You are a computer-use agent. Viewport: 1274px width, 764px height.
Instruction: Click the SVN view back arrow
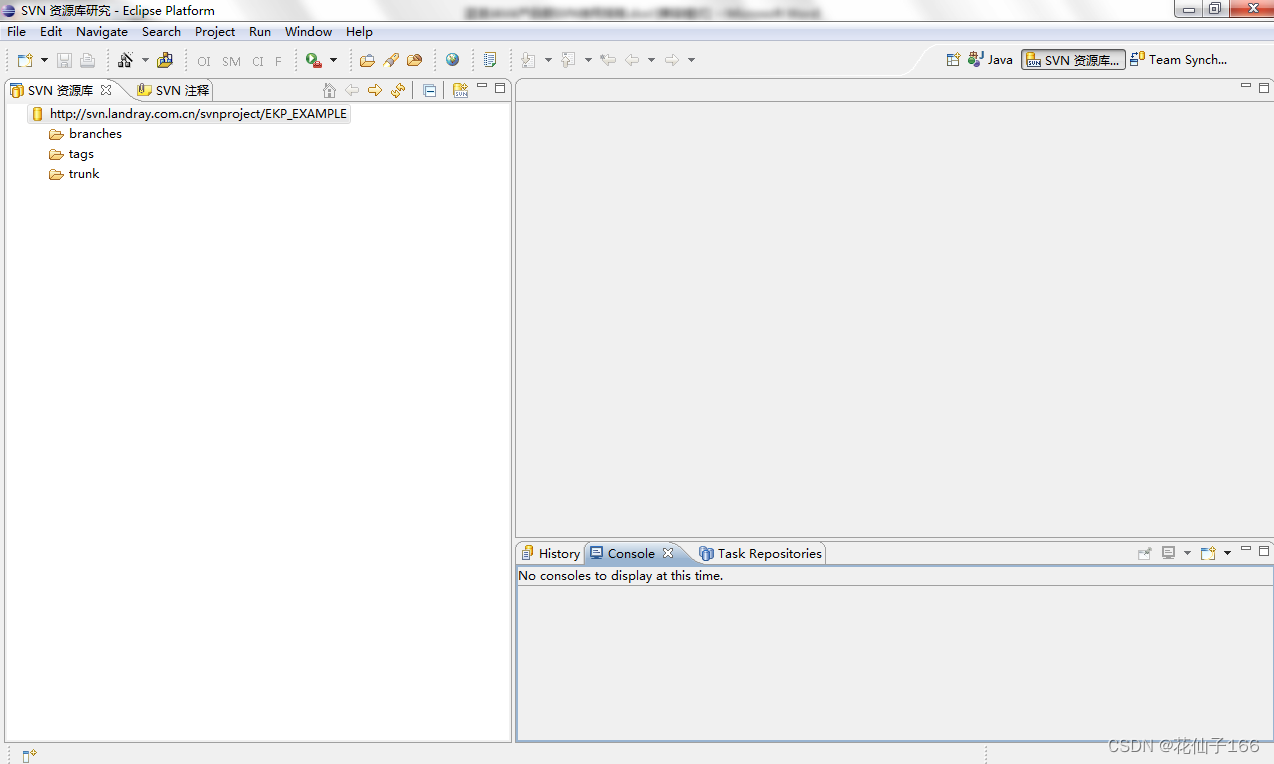tap(352, 90)
